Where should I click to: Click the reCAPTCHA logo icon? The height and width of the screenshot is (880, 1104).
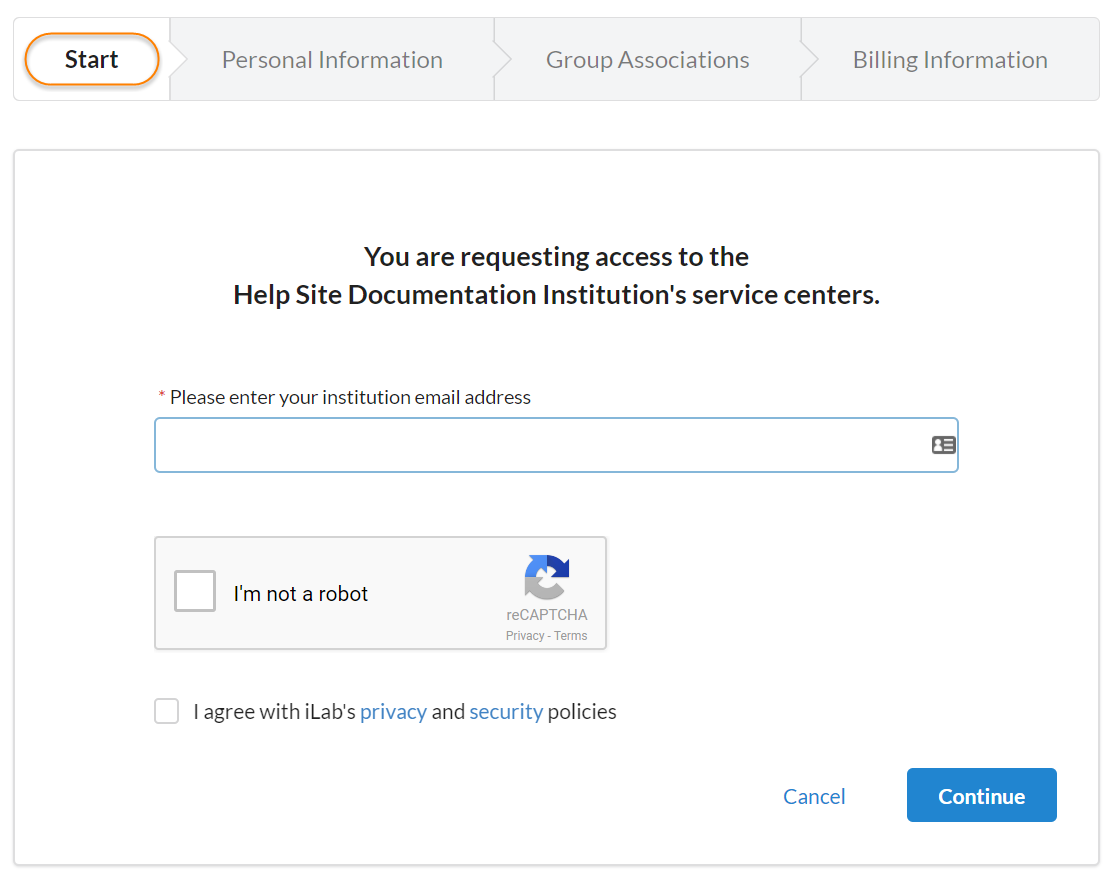coord(546,578)
